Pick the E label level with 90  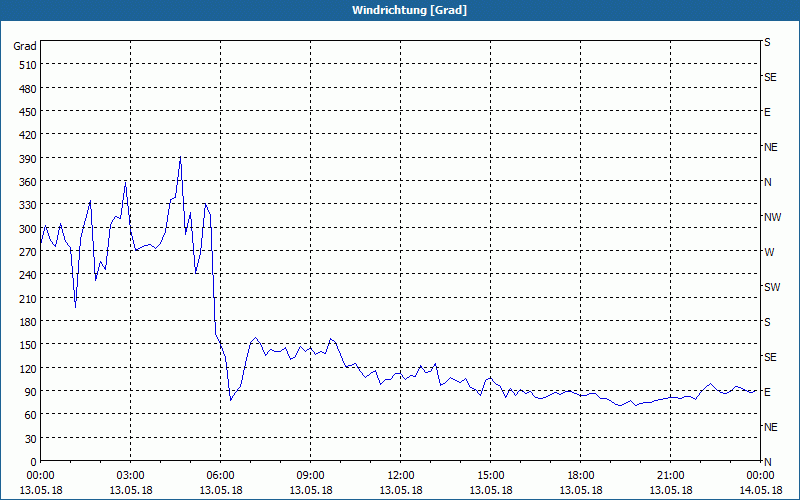(767, 392)
